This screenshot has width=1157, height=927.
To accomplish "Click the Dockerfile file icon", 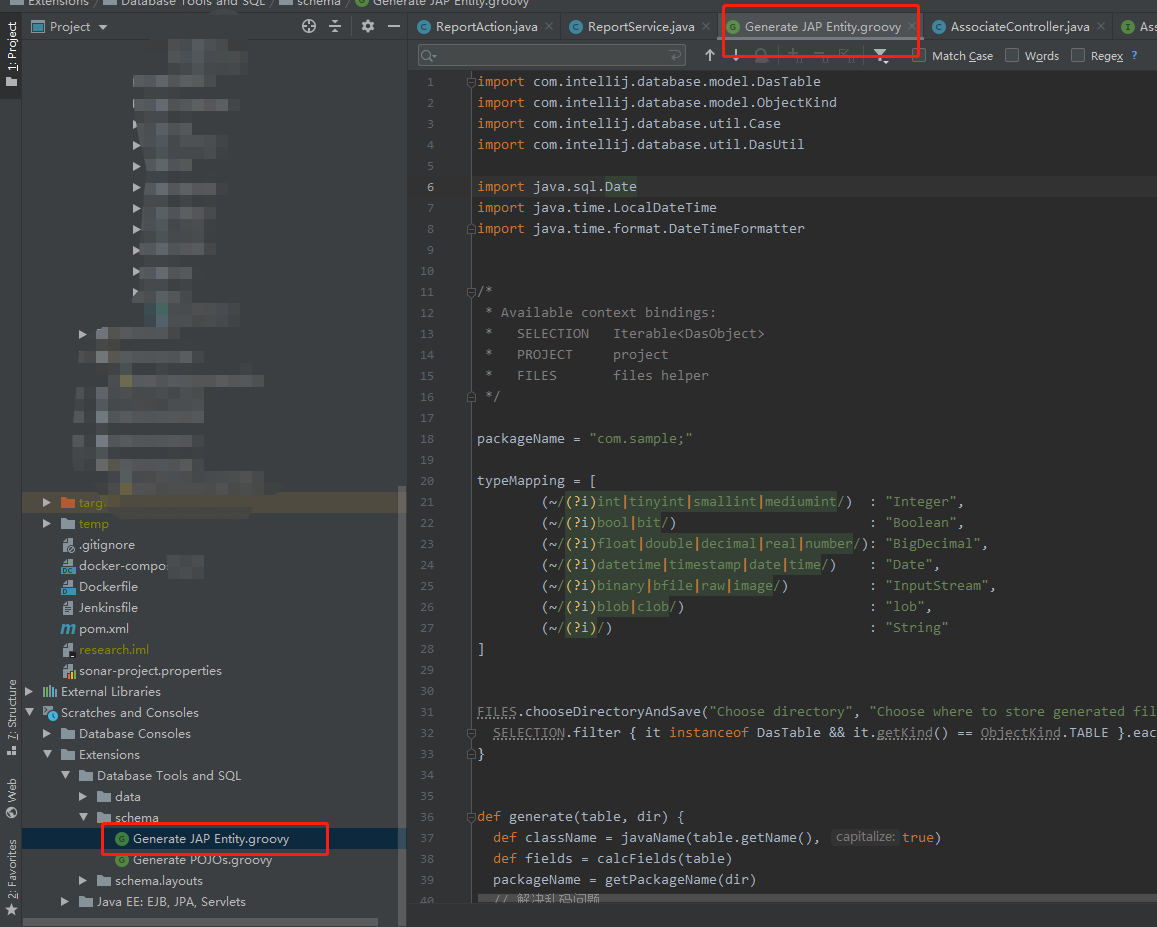I will [68, 587].
